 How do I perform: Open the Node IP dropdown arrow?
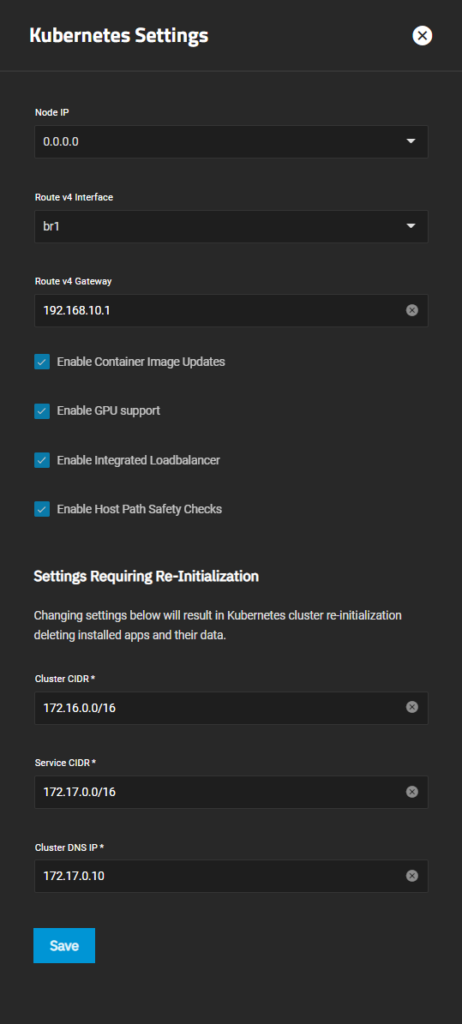410,141
